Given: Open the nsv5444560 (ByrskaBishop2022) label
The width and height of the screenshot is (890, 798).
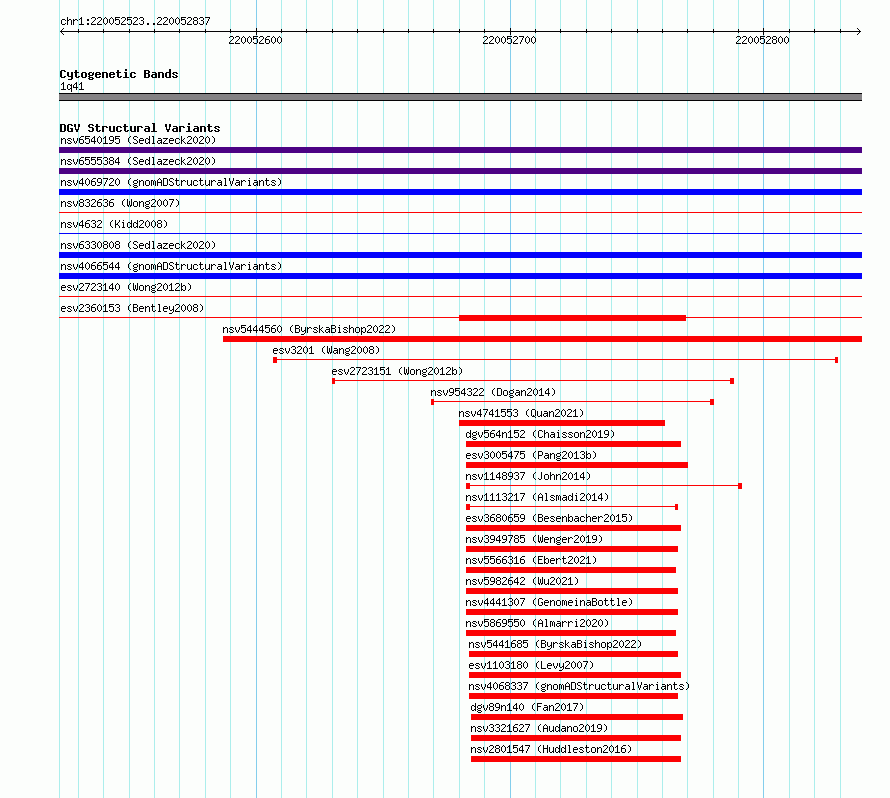Looking at the screenshot, I should point(309,329).
